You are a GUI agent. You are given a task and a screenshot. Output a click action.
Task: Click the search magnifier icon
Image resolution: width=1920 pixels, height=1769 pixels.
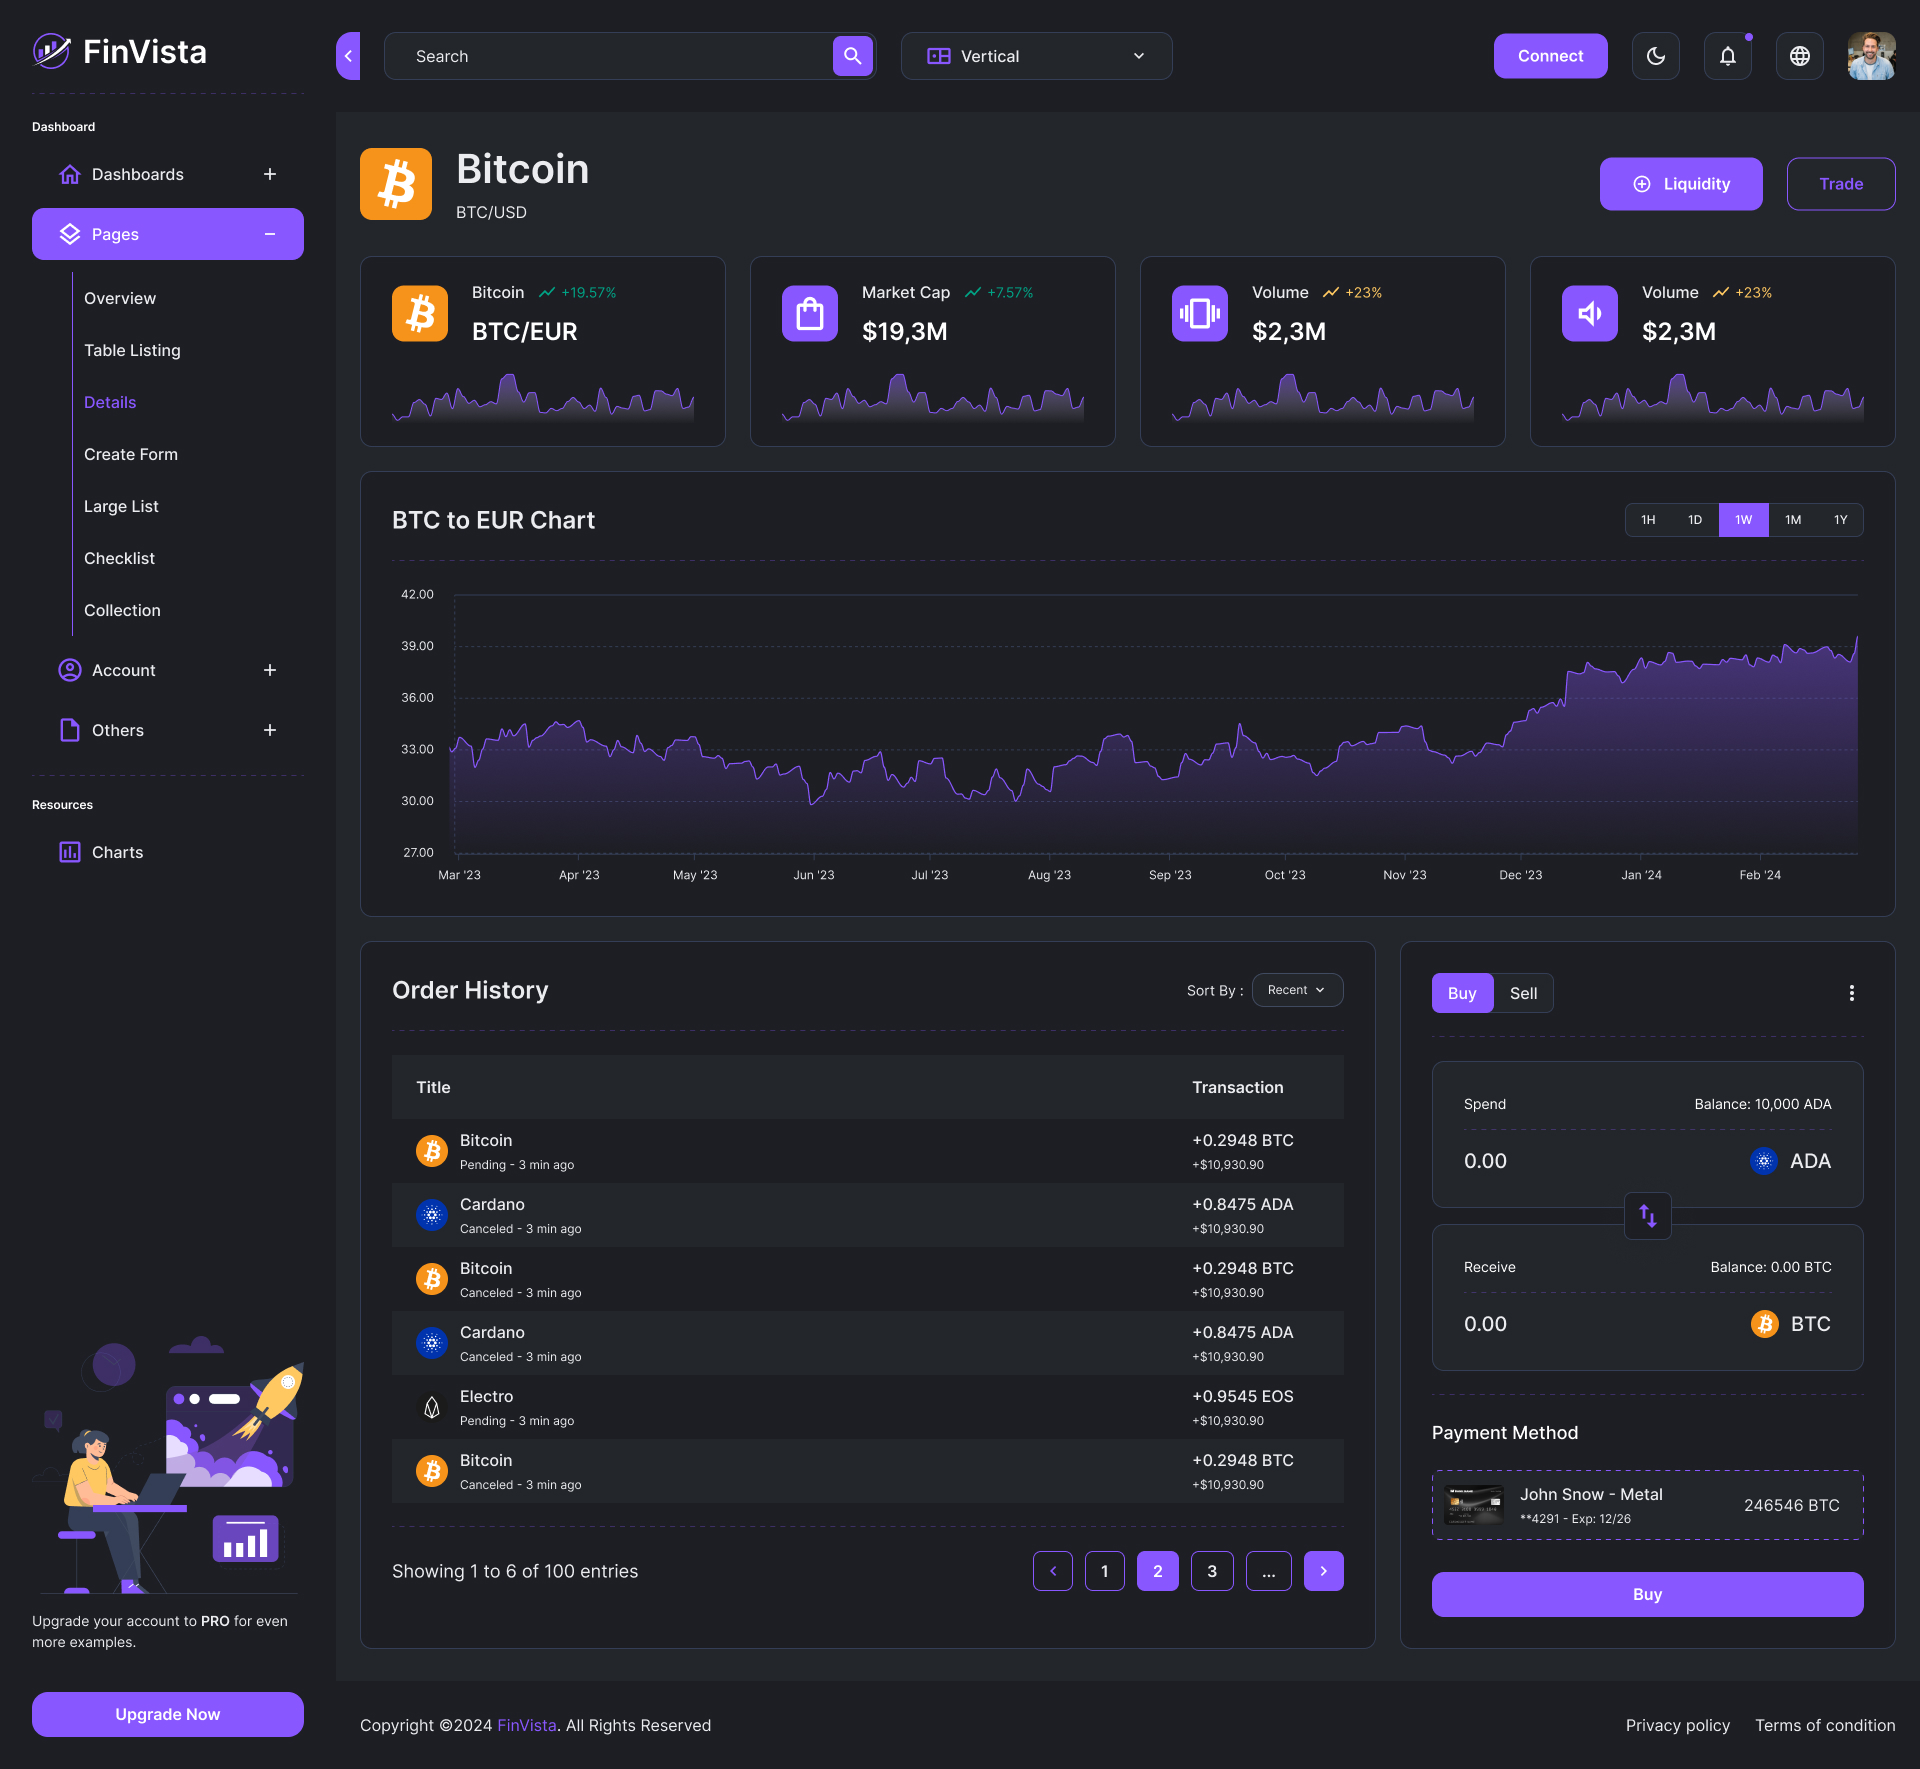point(851,56)
